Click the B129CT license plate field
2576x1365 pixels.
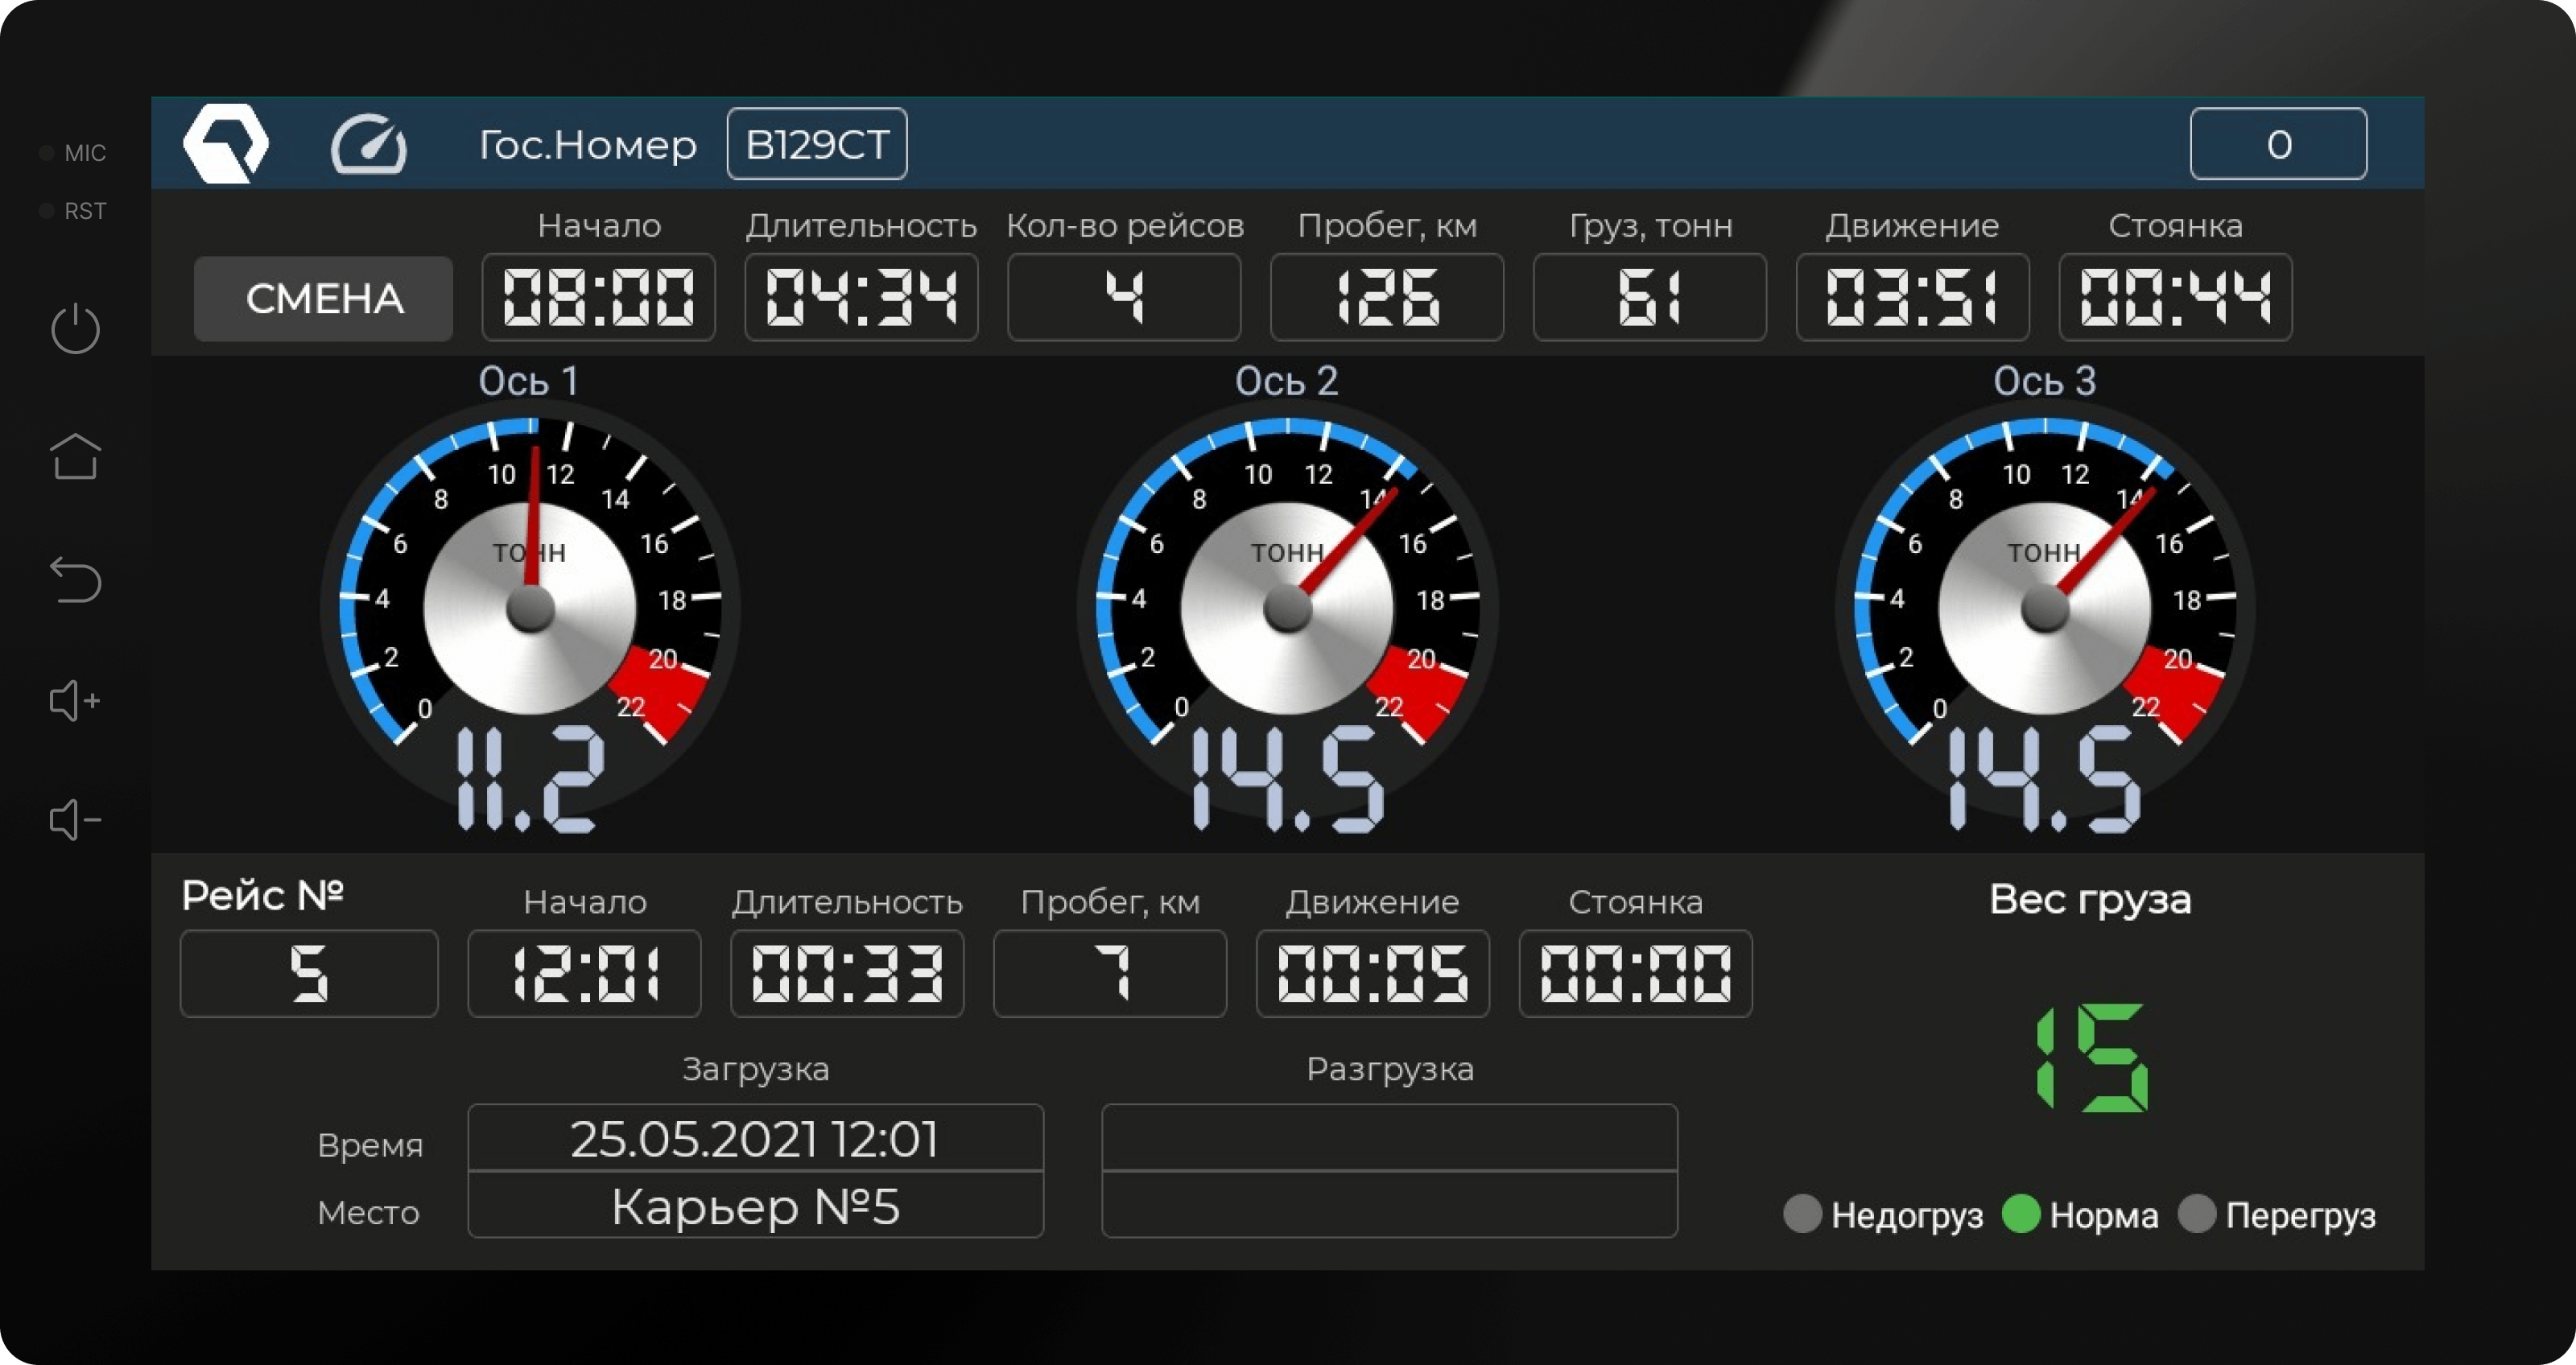point(817,144)
